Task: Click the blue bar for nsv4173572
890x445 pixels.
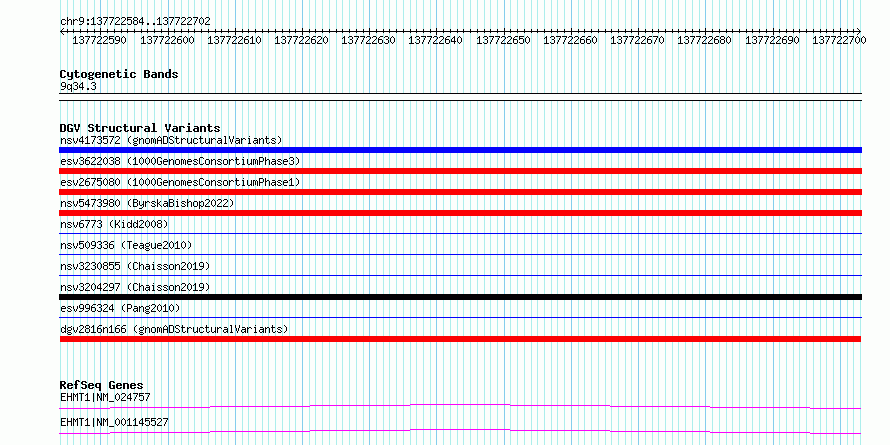Action: [460, 150]
